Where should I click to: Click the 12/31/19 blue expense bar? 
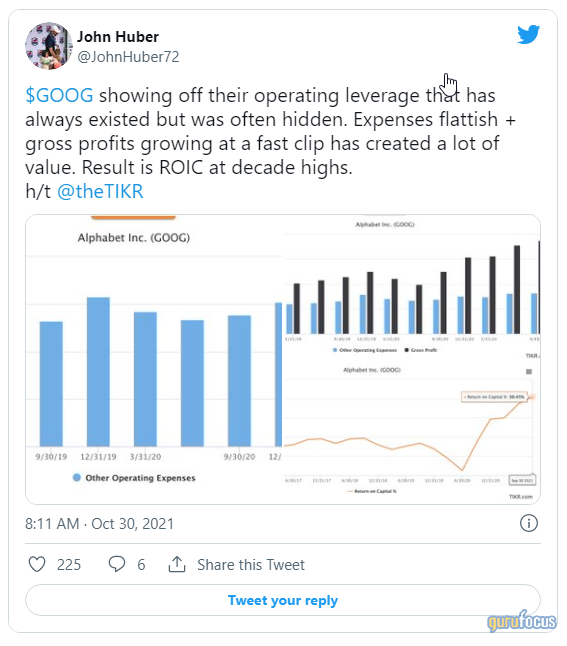tap(98, 372)
